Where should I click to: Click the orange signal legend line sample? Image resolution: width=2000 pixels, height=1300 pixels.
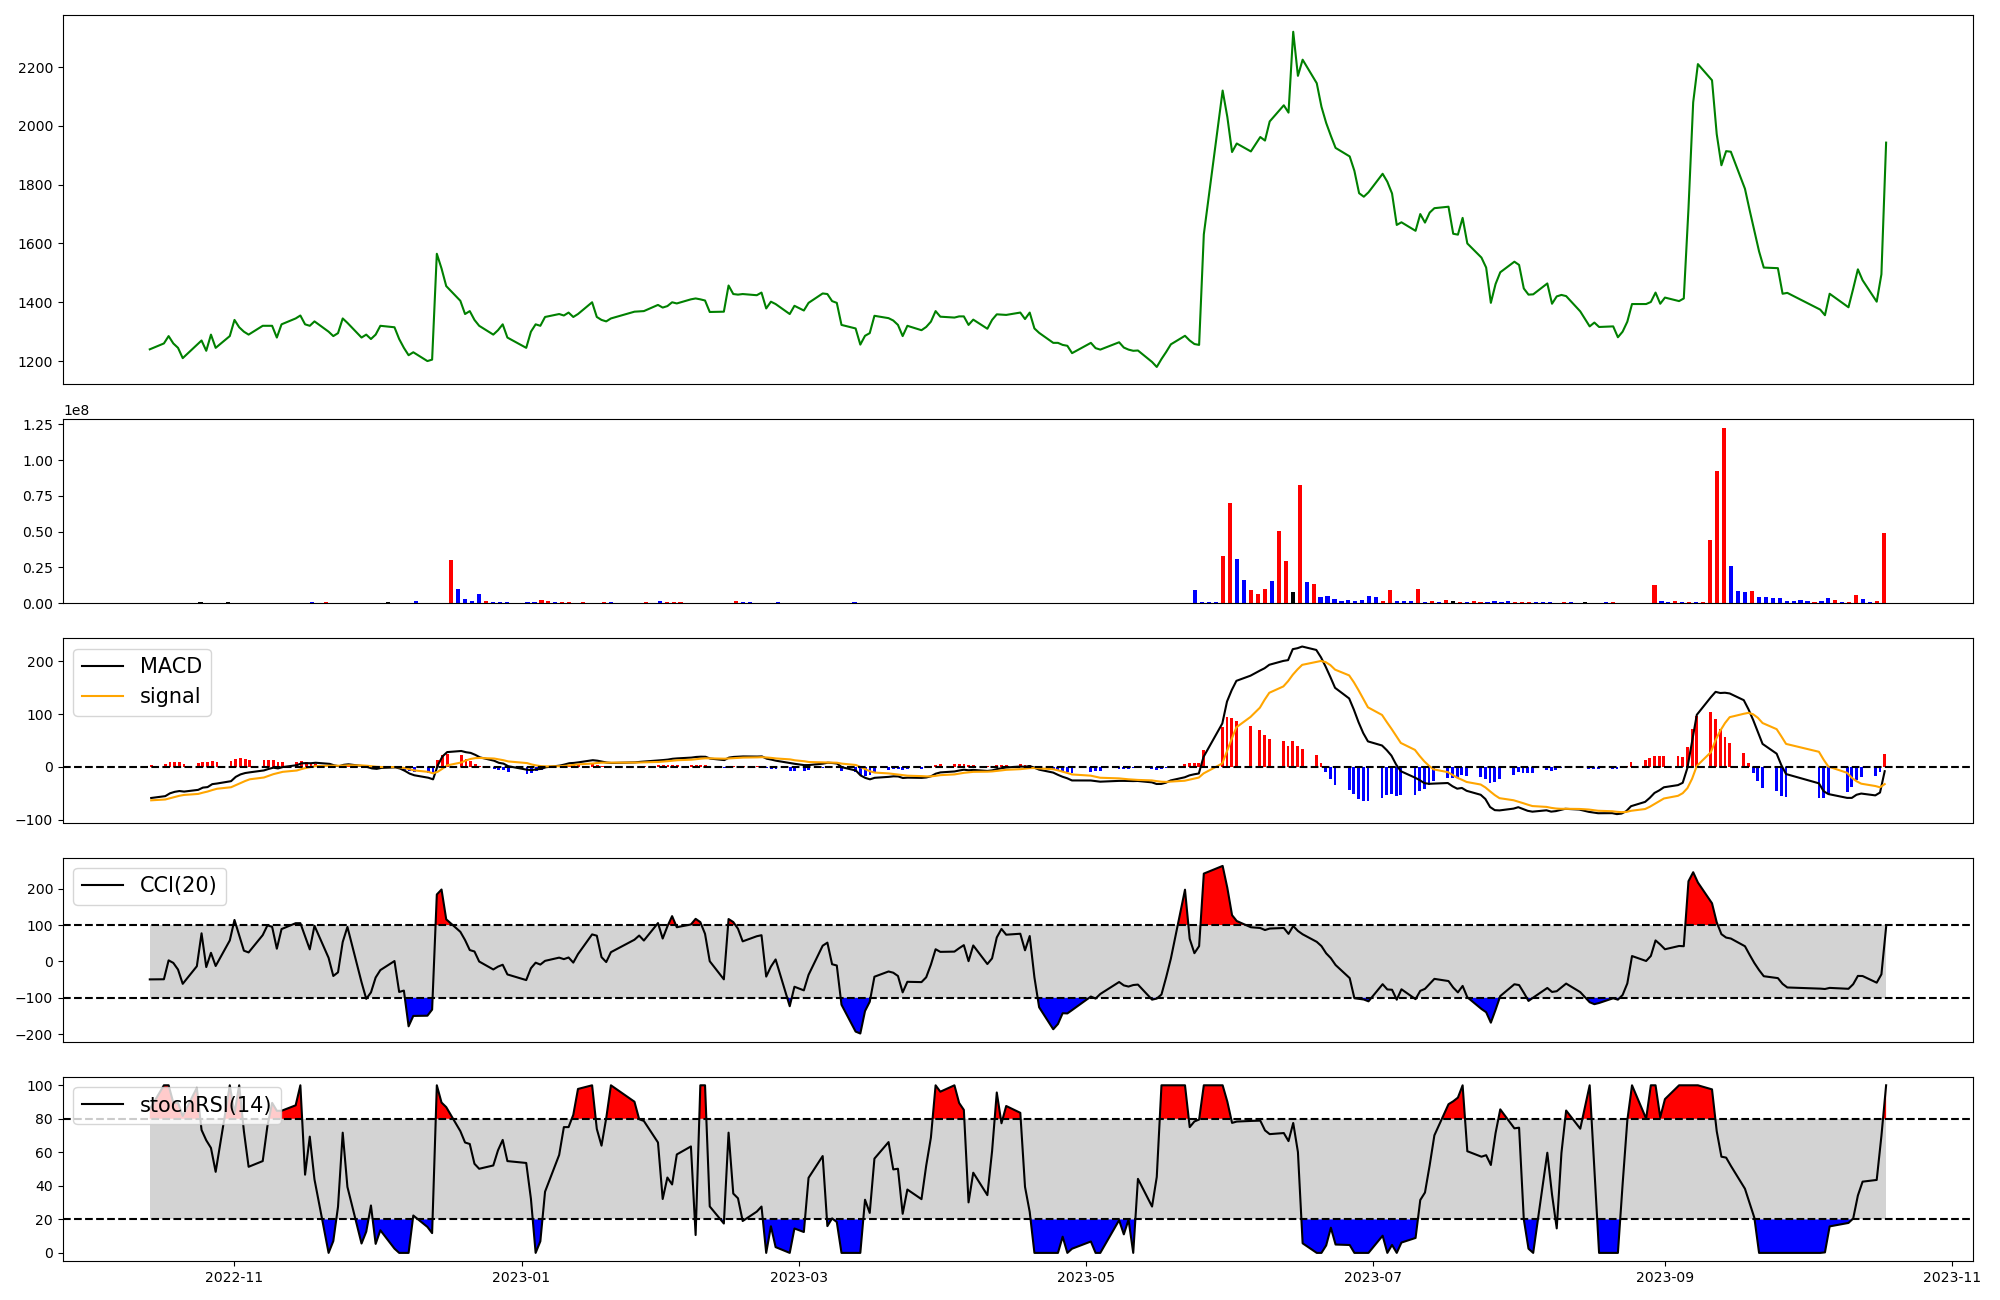click(x=102, y=696)
